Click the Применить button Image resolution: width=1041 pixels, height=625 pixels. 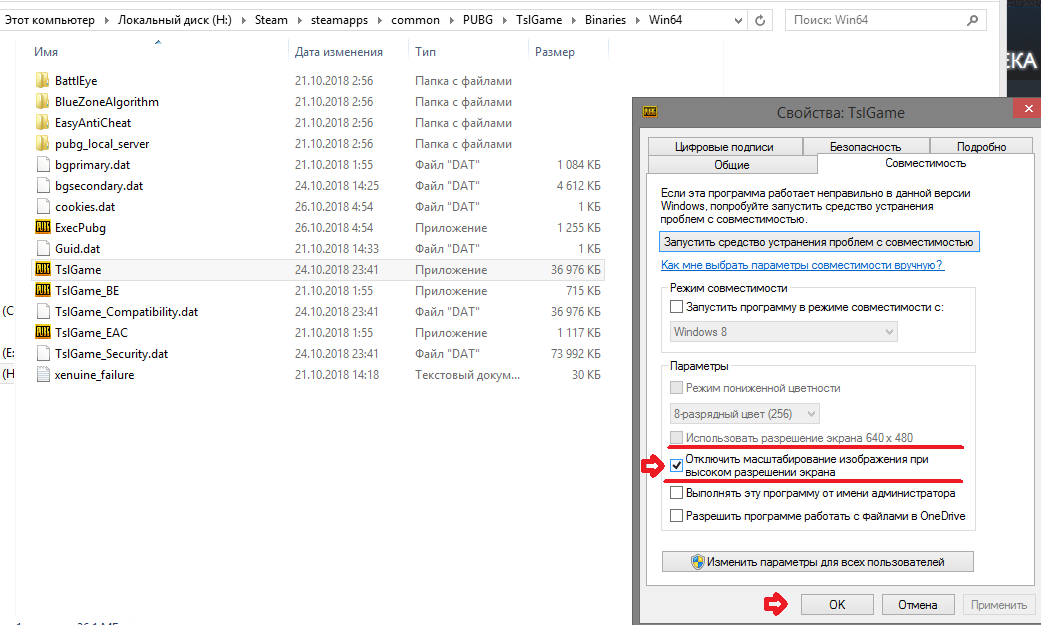pyautogui.click(x=999, y=604)
